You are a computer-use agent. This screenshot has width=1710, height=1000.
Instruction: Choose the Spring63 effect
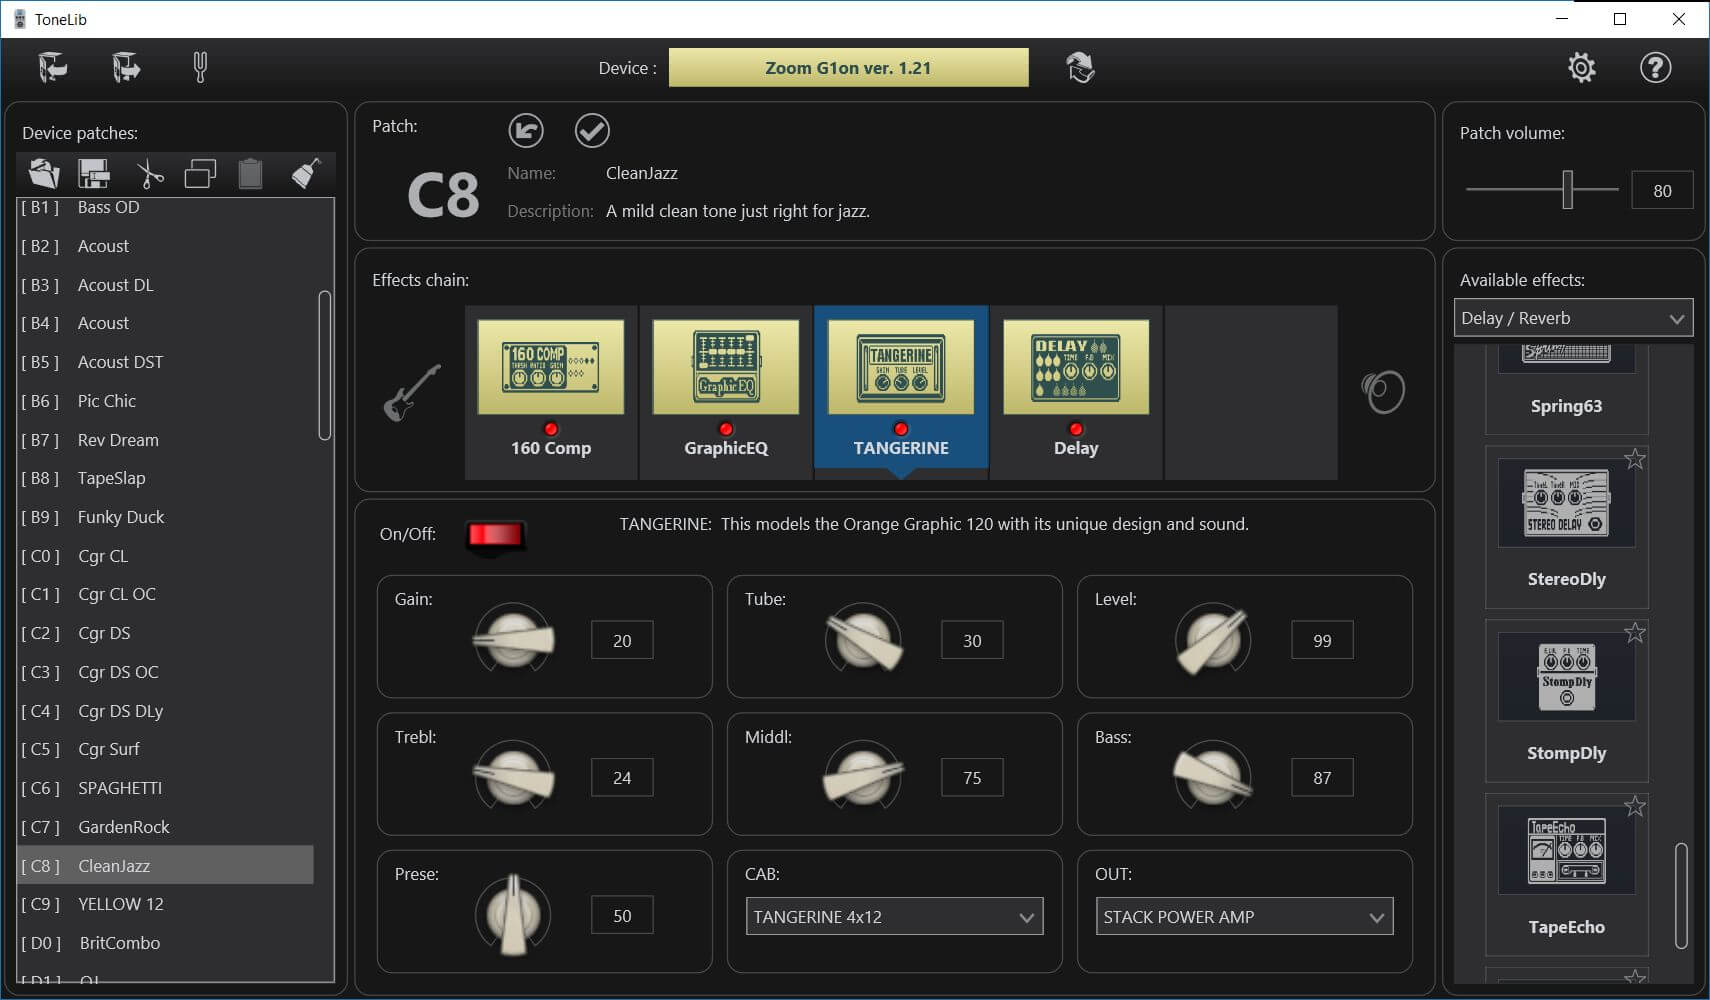(1566, 388)
